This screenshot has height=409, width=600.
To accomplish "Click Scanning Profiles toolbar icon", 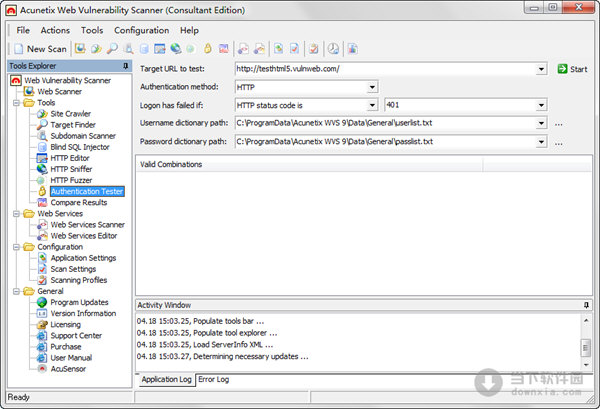I will click(314, 49).
